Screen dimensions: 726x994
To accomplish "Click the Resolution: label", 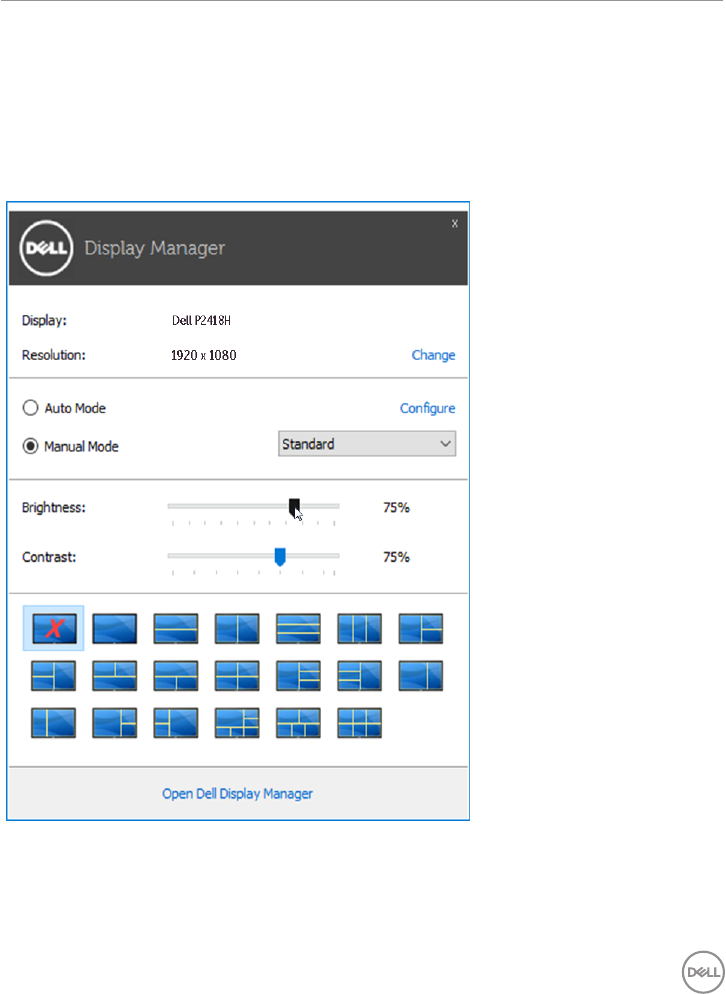I will [x=54, y=355].
